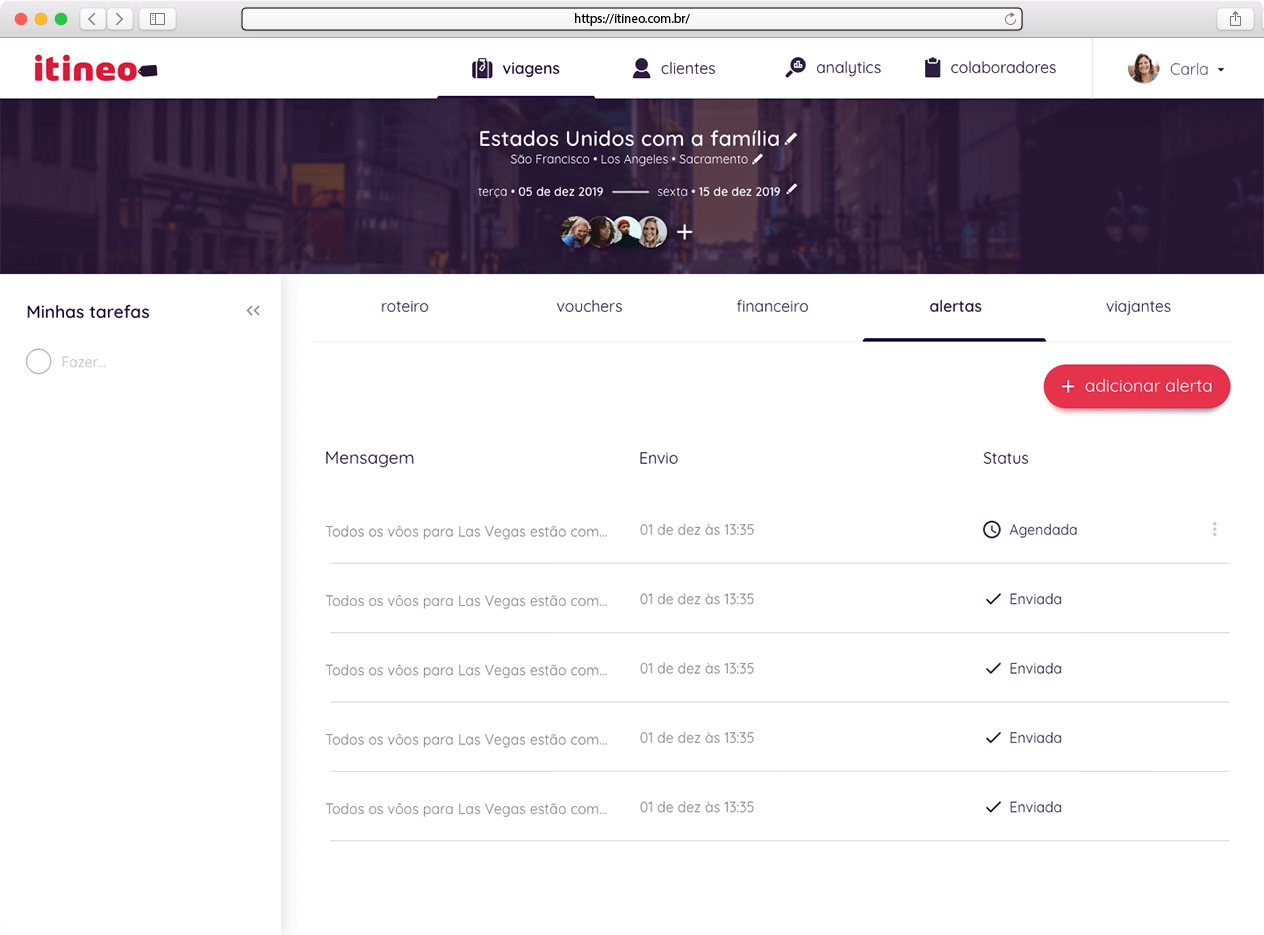This screenshot has height=935, width=1264.
Task: Go back using the browser back arrow
Action: click(92, 19)
